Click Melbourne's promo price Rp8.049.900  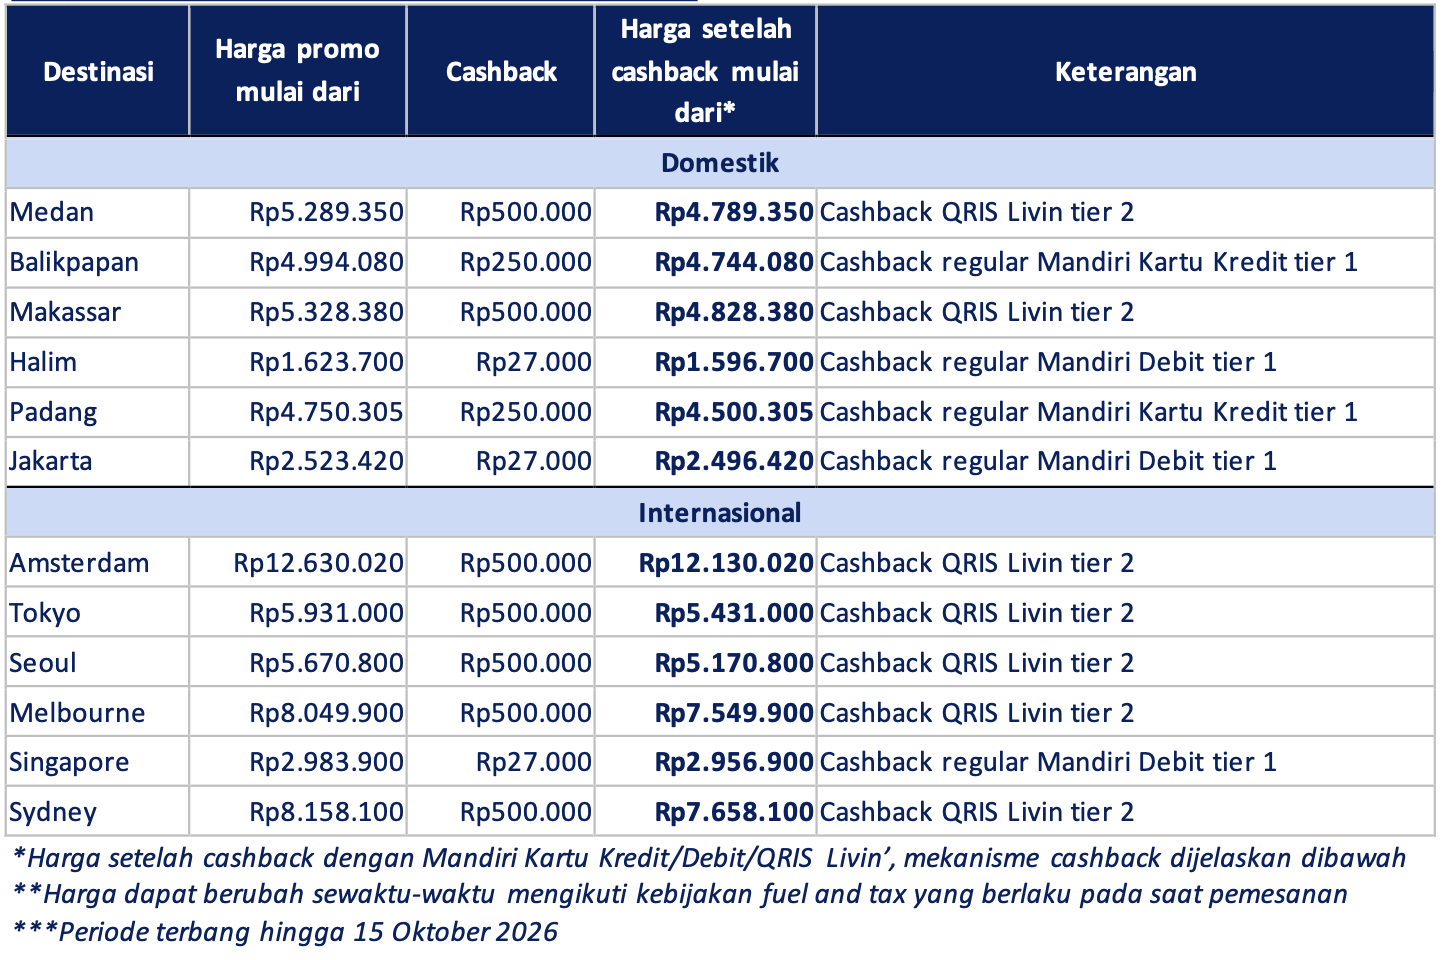[x=326, y=713]
